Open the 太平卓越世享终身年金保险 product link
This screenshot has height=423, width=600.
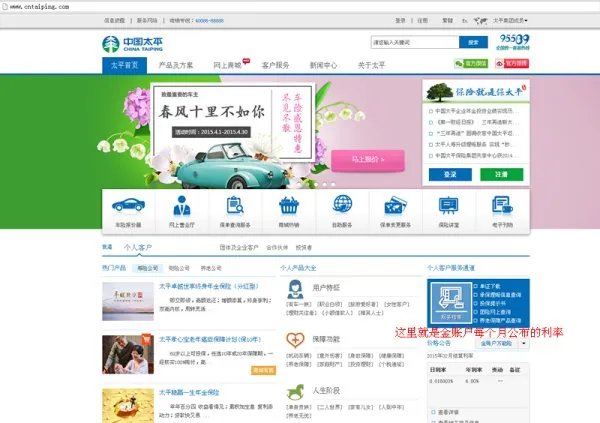[209, 286]
